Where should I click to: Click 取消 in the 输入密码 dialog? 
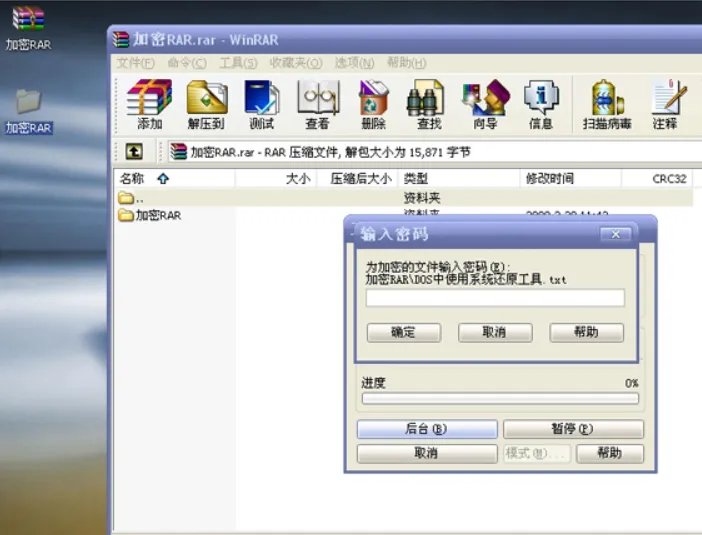click(x=495, y=333)
